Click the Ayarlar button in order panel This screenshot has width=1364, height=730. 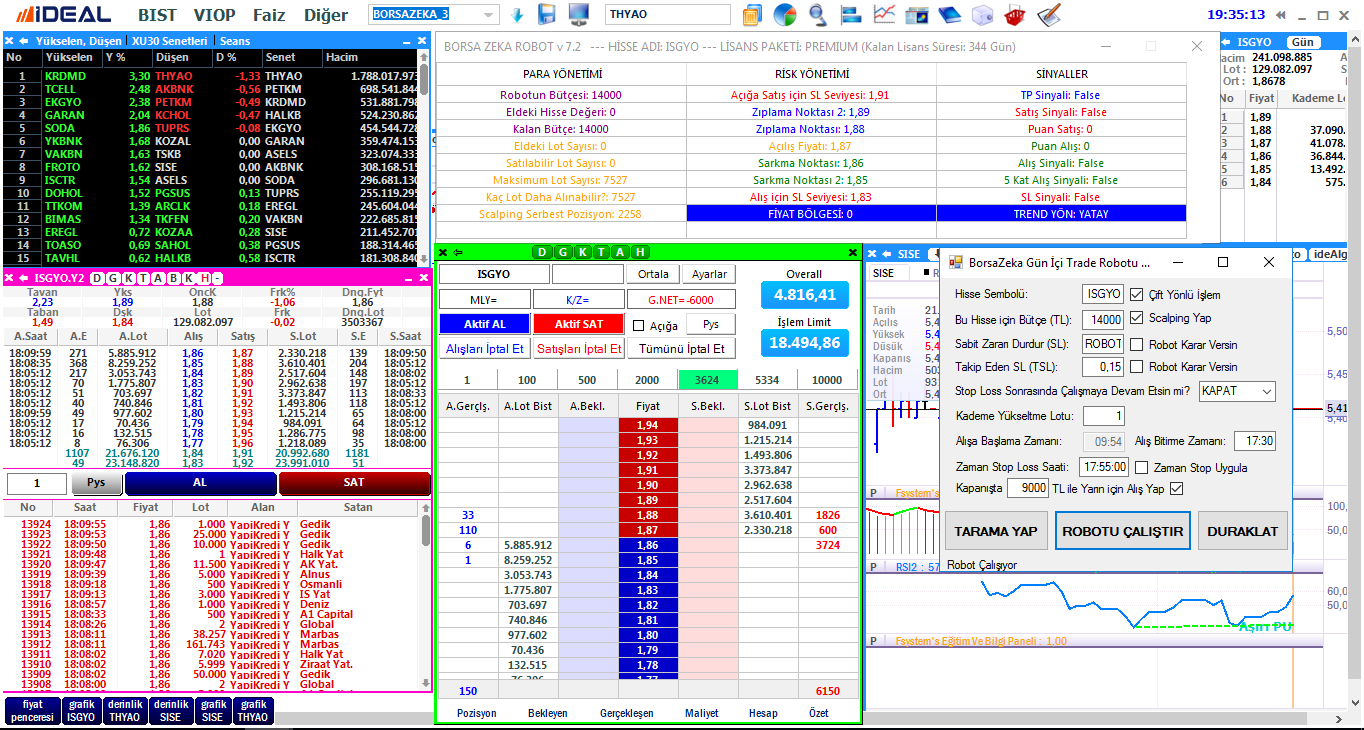click(709, 274)
